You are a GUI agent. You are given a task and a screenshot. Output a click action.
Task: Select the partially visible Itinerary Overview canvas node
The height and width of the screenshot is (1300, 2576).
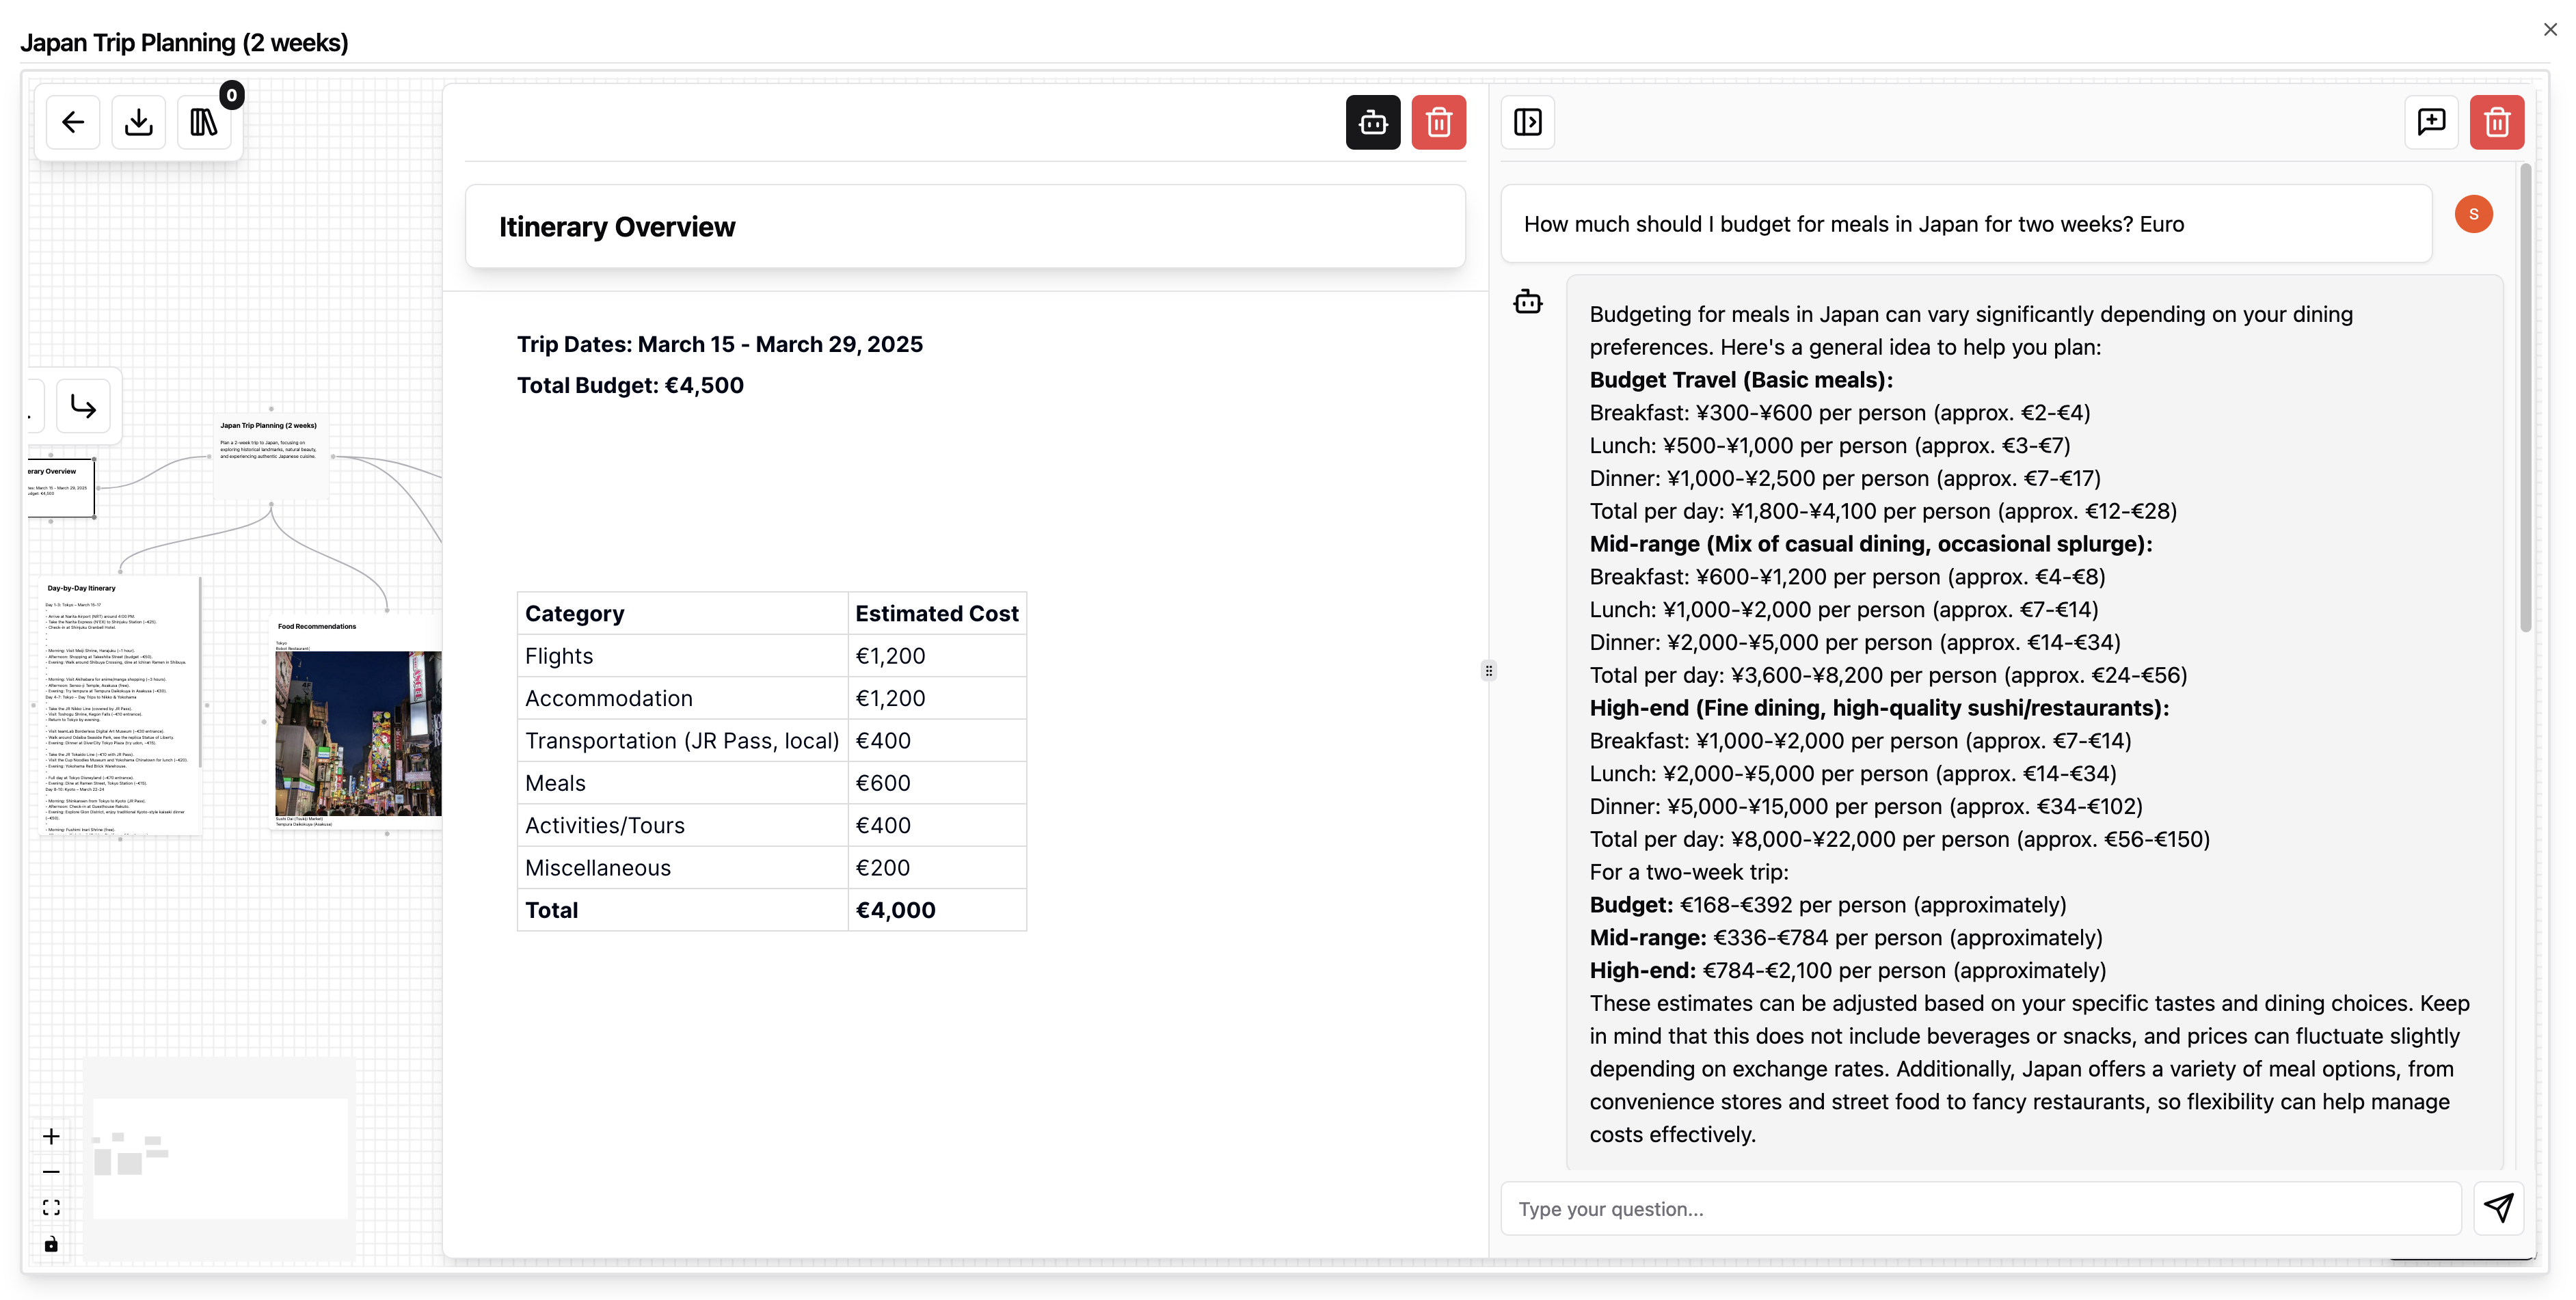[61, 487]
